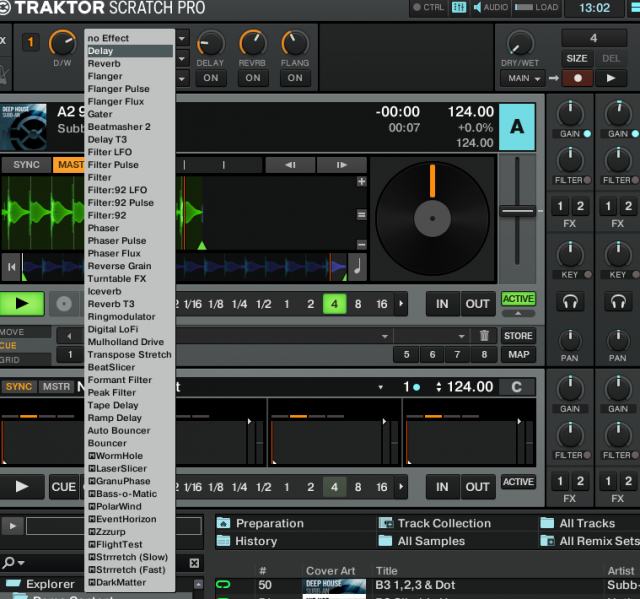Open the first effect slot dropdown arrow
Image resolution: width=640 pixels, height=599 pixels.
(x=182, y=39)
